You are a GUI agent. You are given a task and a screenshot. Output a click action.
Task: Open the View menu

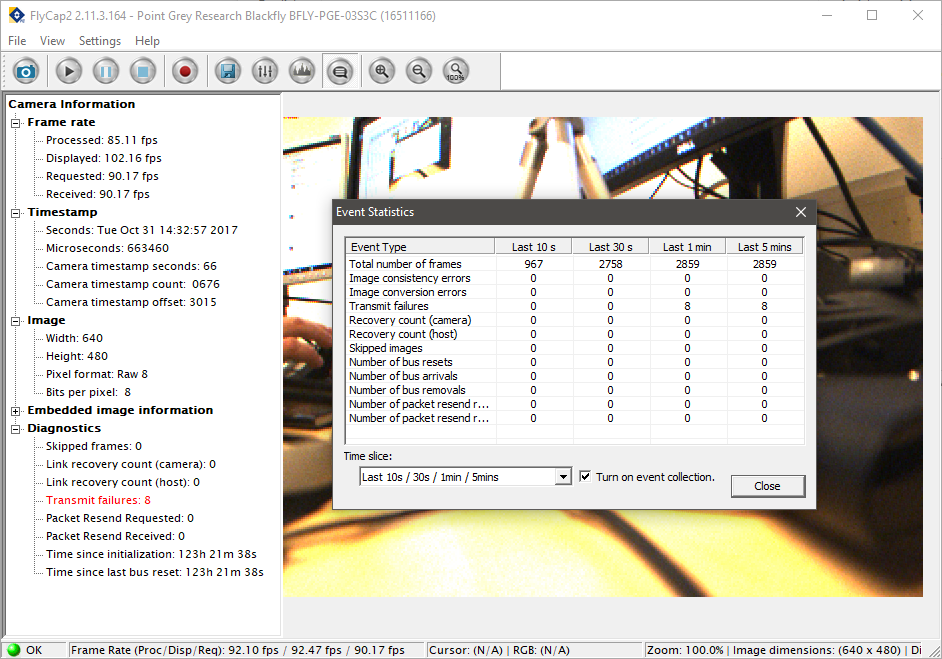pos(52,41)
